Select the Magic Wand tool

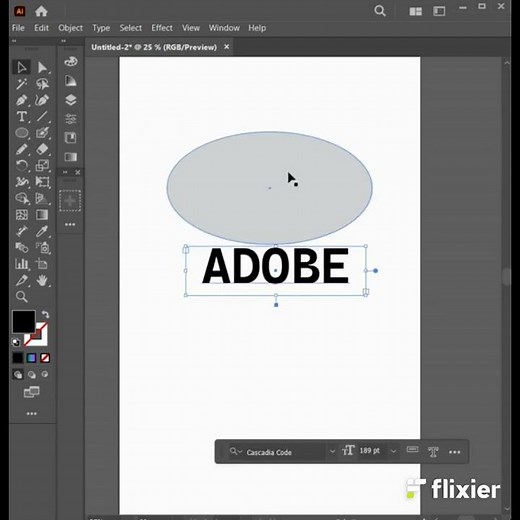[22, 84]
